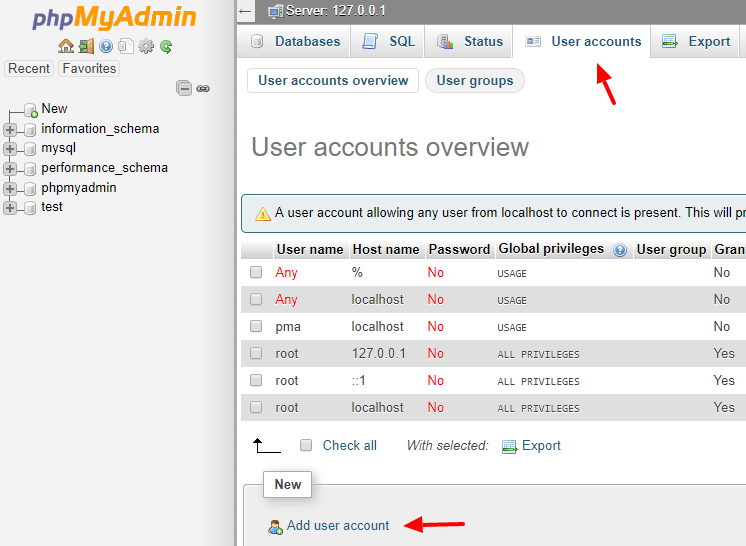This screenshot has height=546, width=746.
Task: Switch to User accounts overview subtab
Action: pyautogui.click(x=333, y=80)
